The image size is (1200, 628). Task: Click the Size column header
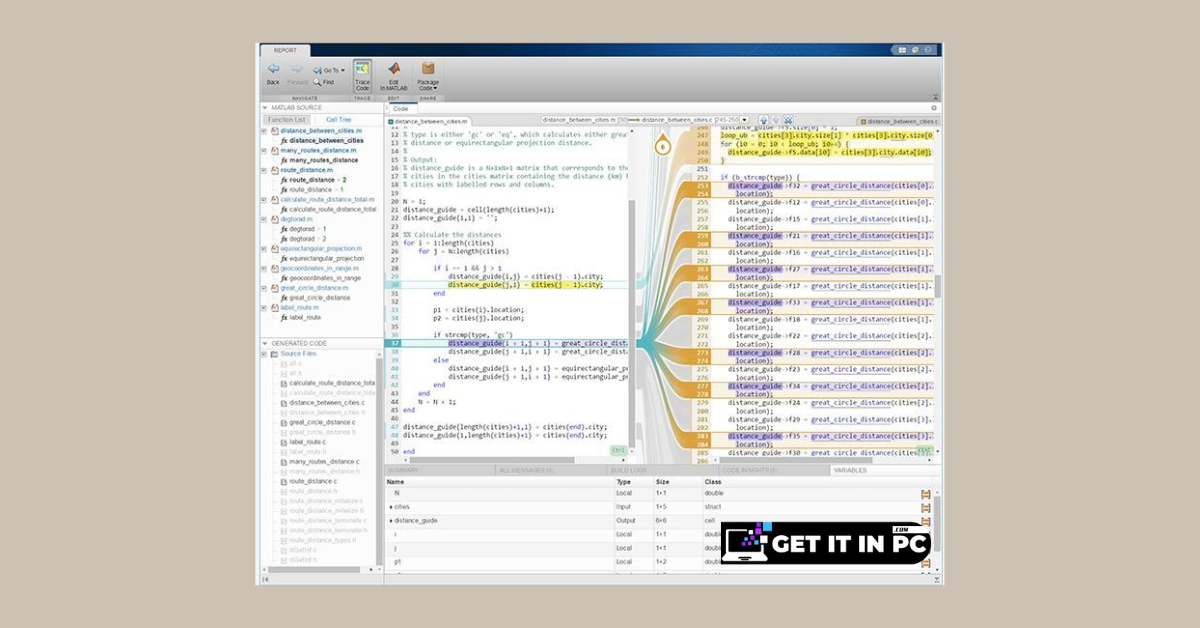coord(663,482)
